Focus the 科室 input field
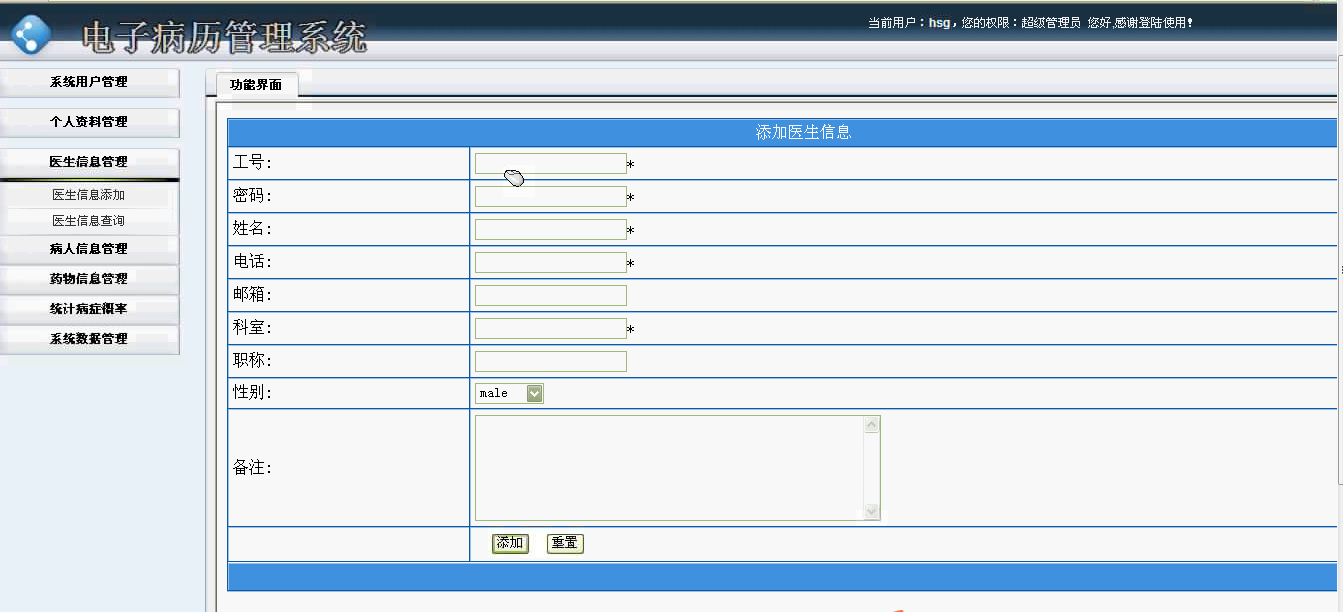The width and height of the screenshot is (1343, 612). coord(551,329)
